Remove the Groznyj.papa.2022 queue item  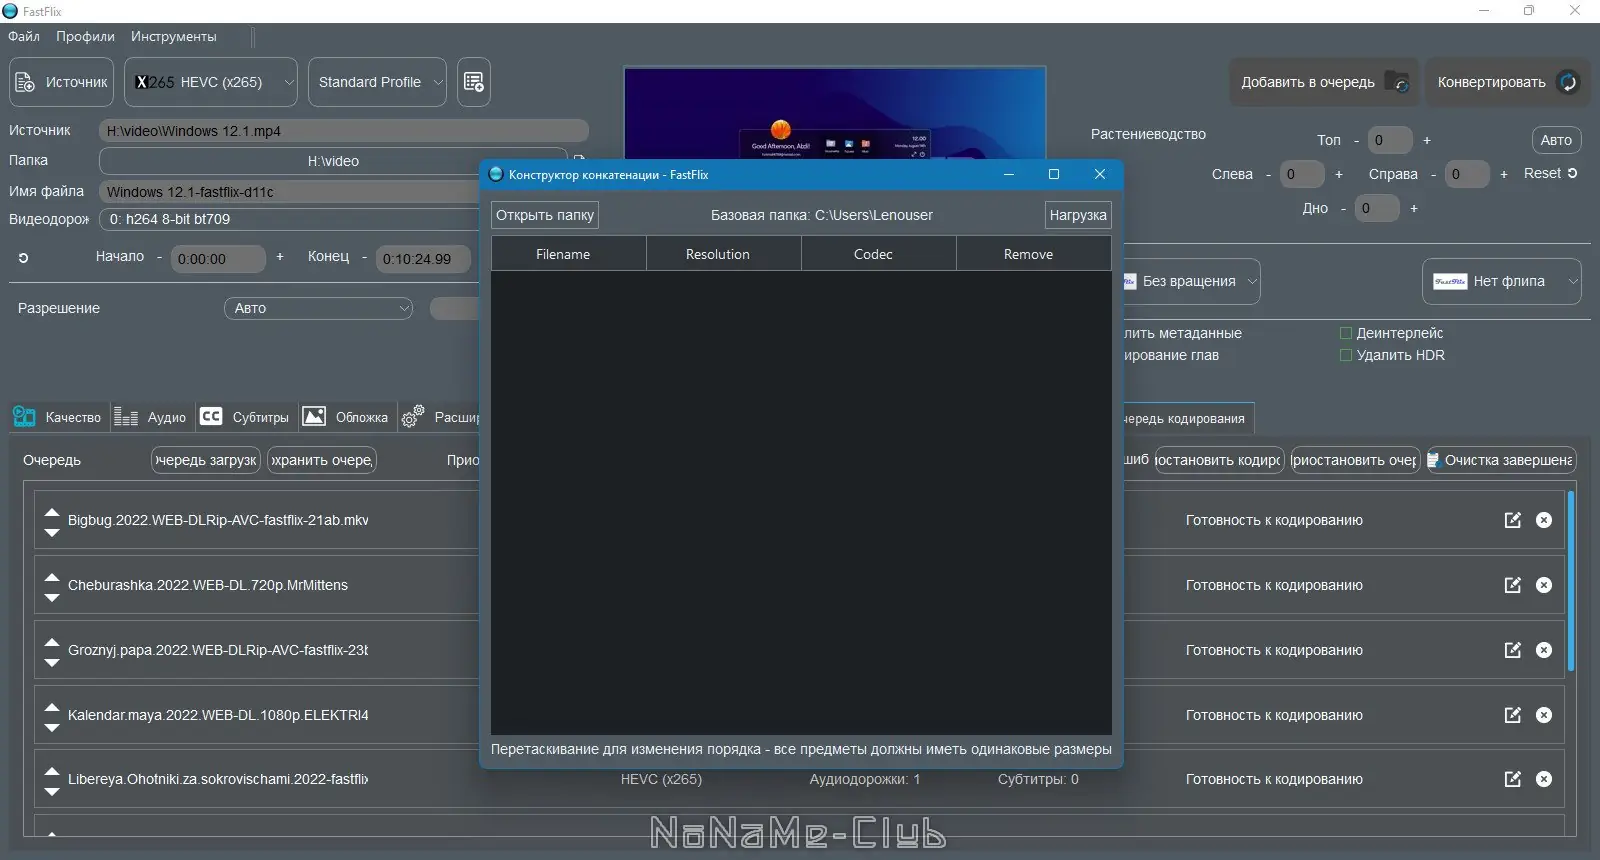click(1544, 650)
